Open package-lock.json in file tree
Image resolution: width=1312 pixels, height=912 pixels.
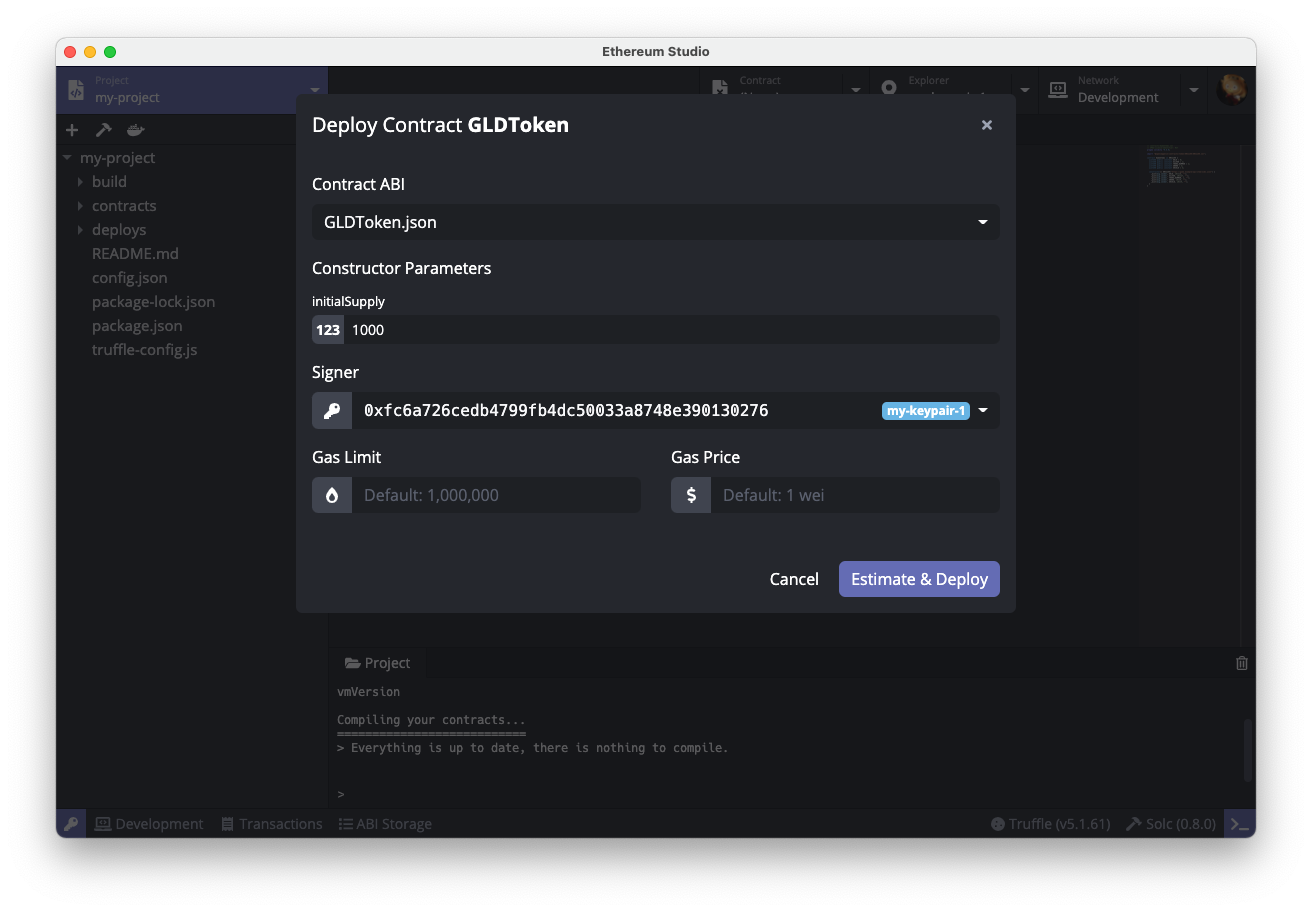(153, 302)
